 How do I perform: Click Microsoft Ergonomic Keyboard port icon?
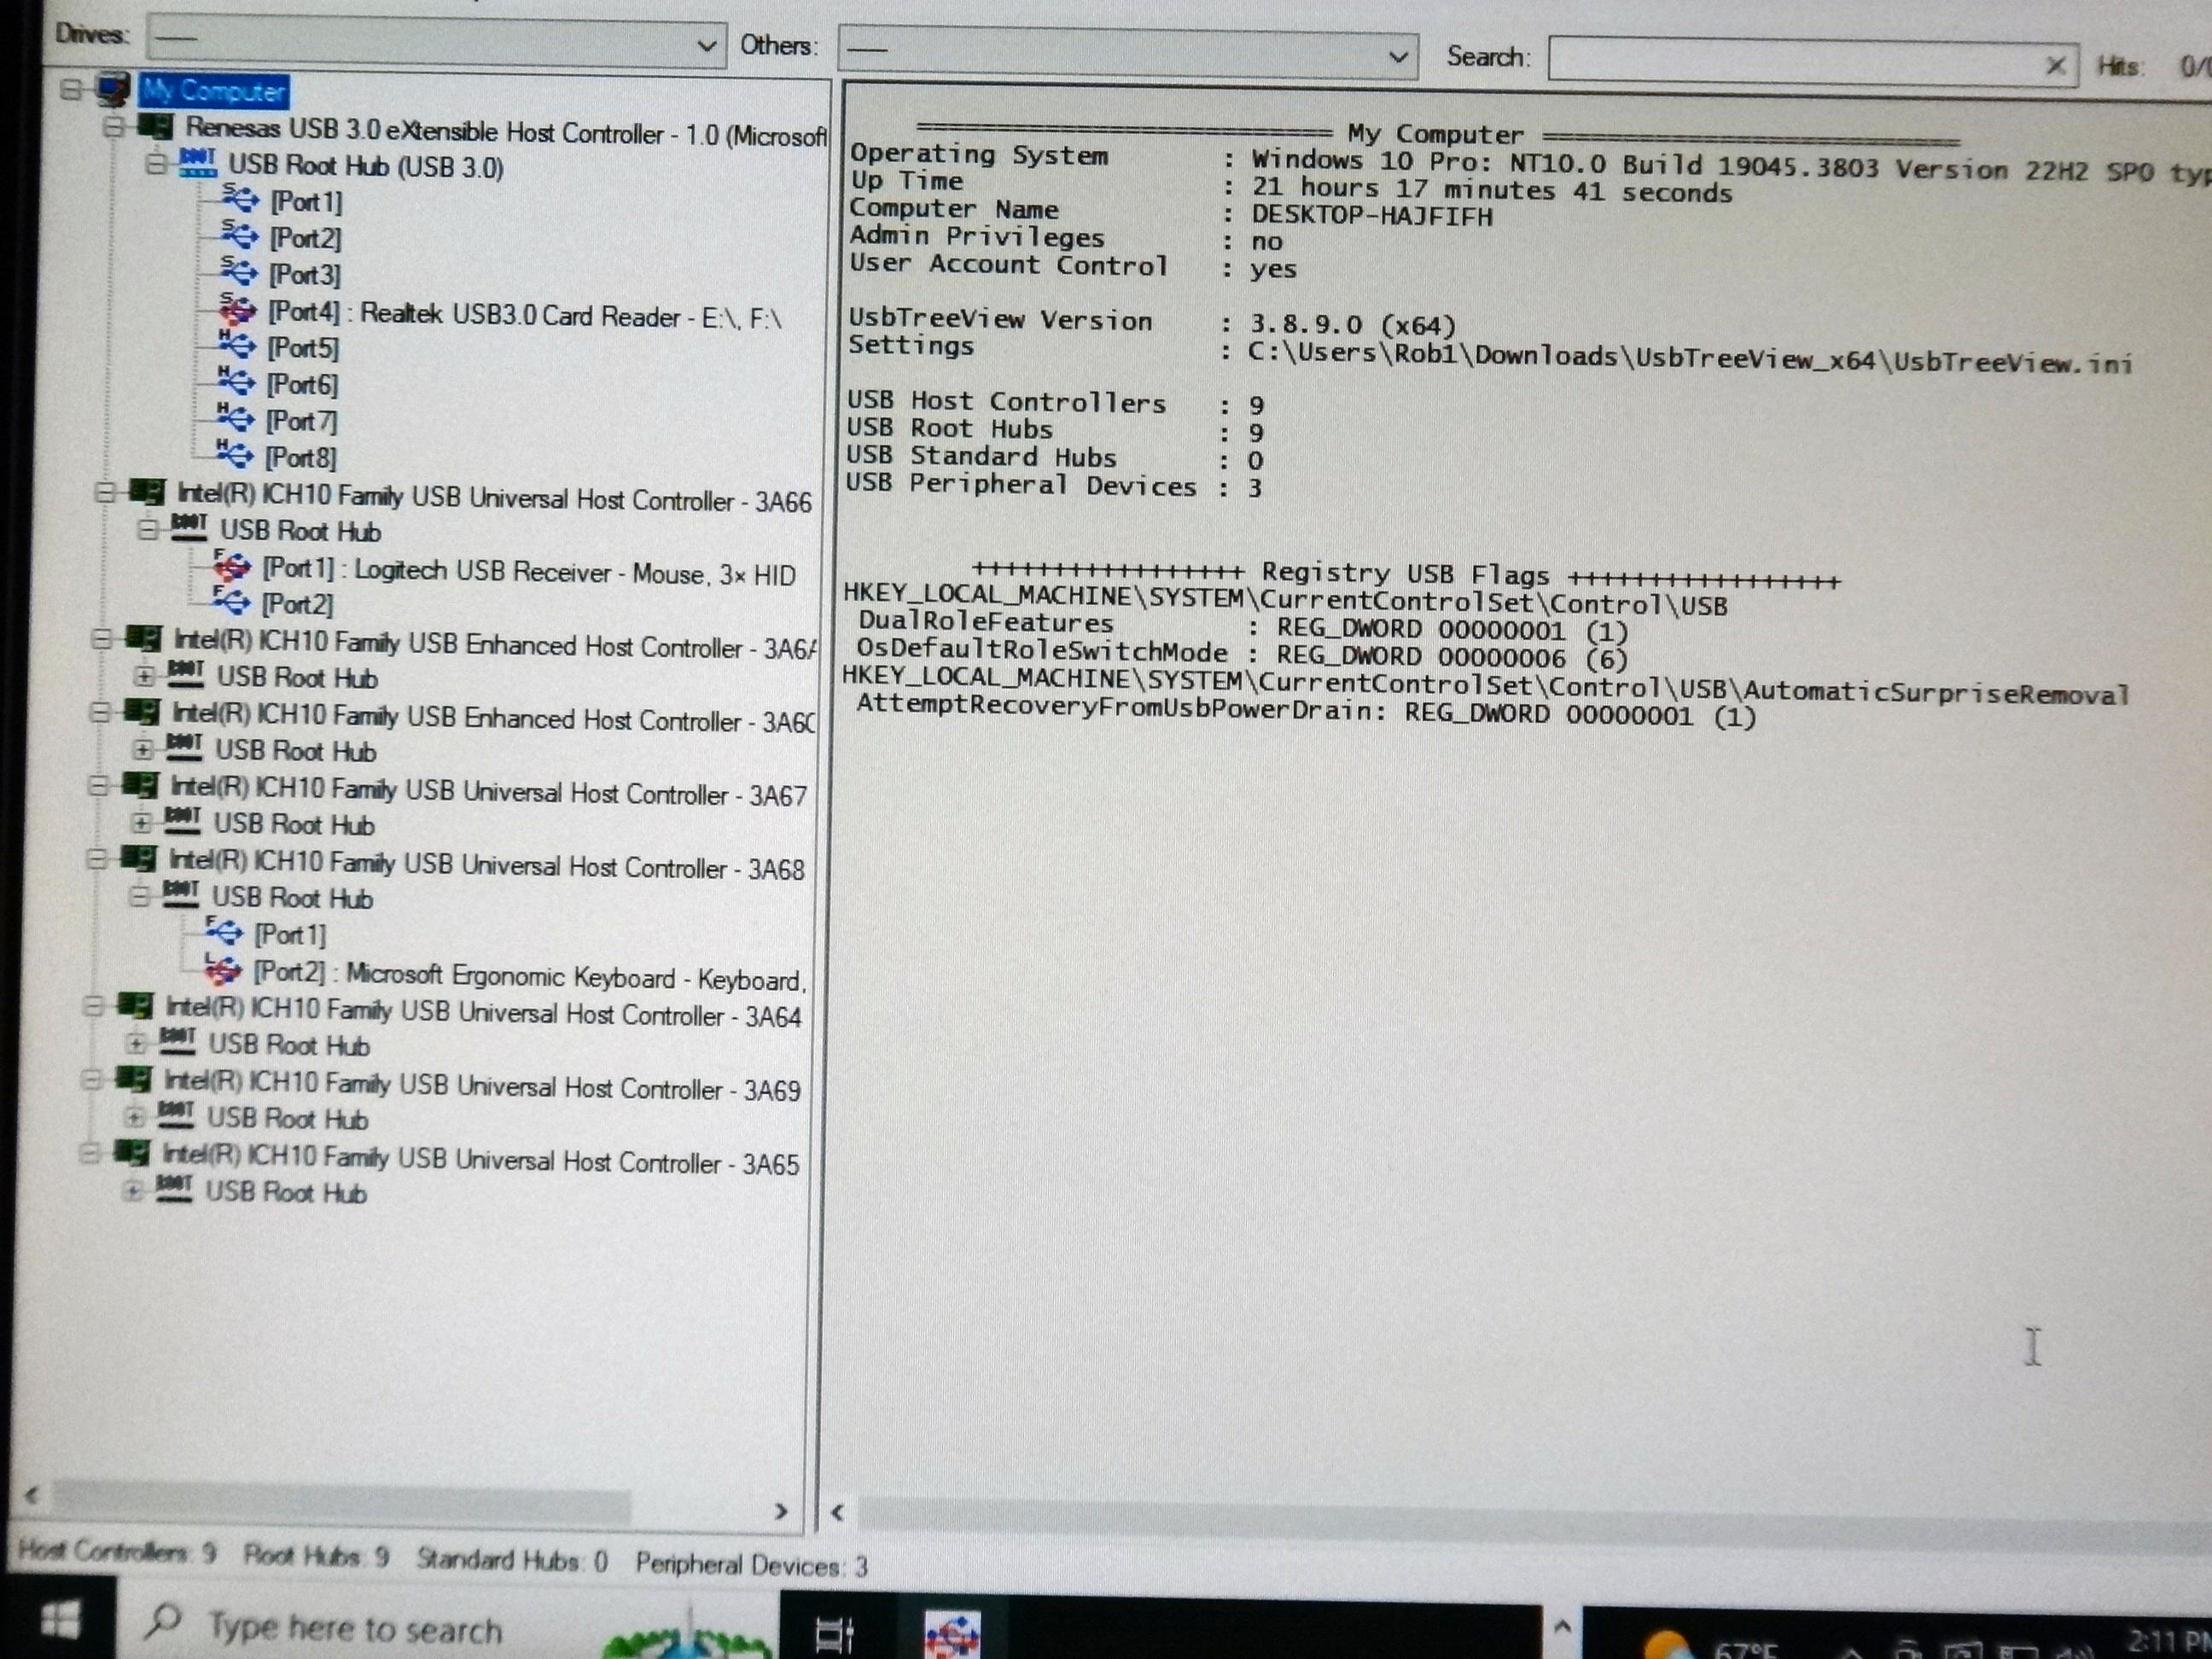(222, 969)
